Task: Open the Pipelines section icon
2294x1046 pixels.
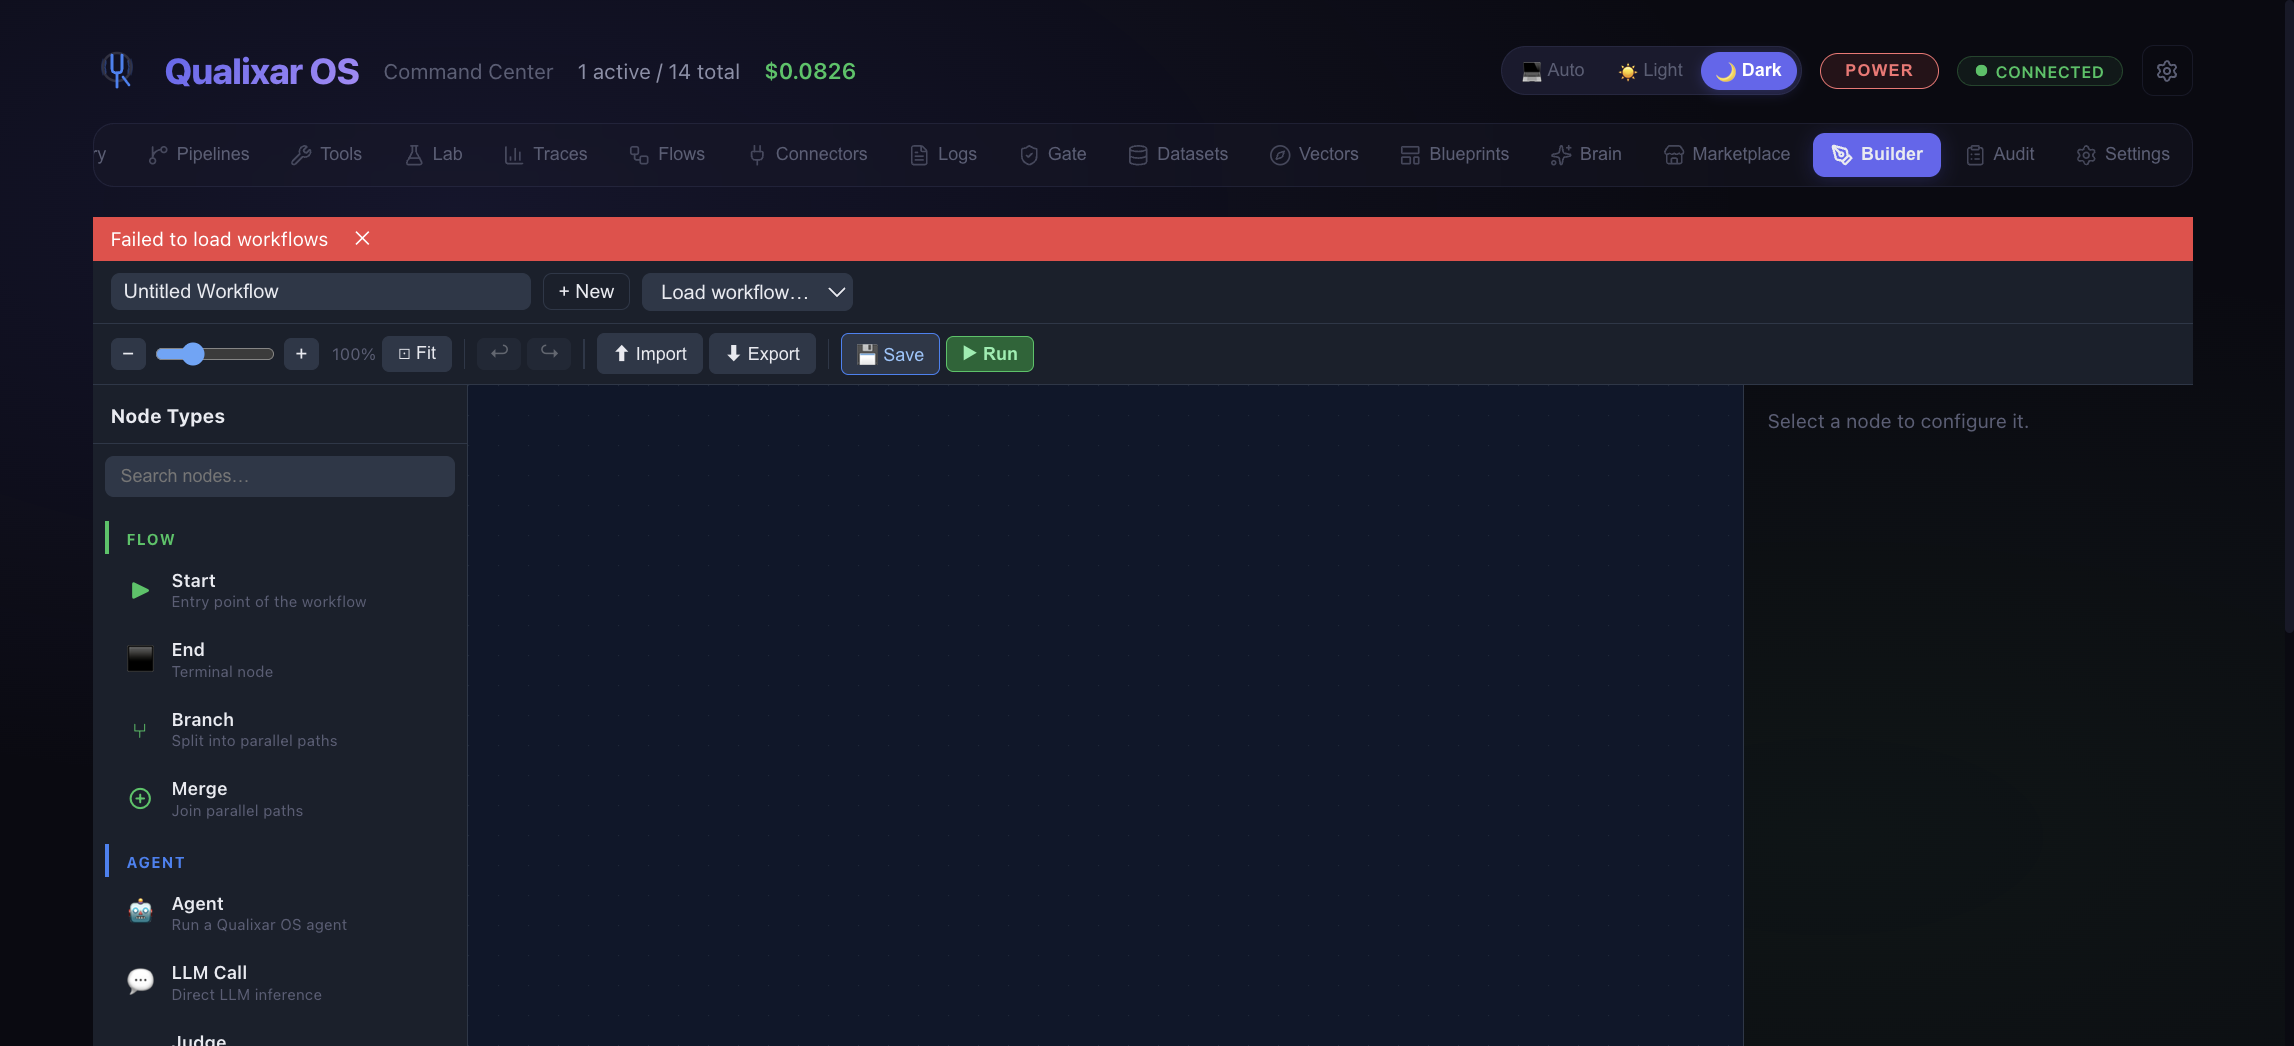Action: [x=160, y=154]
